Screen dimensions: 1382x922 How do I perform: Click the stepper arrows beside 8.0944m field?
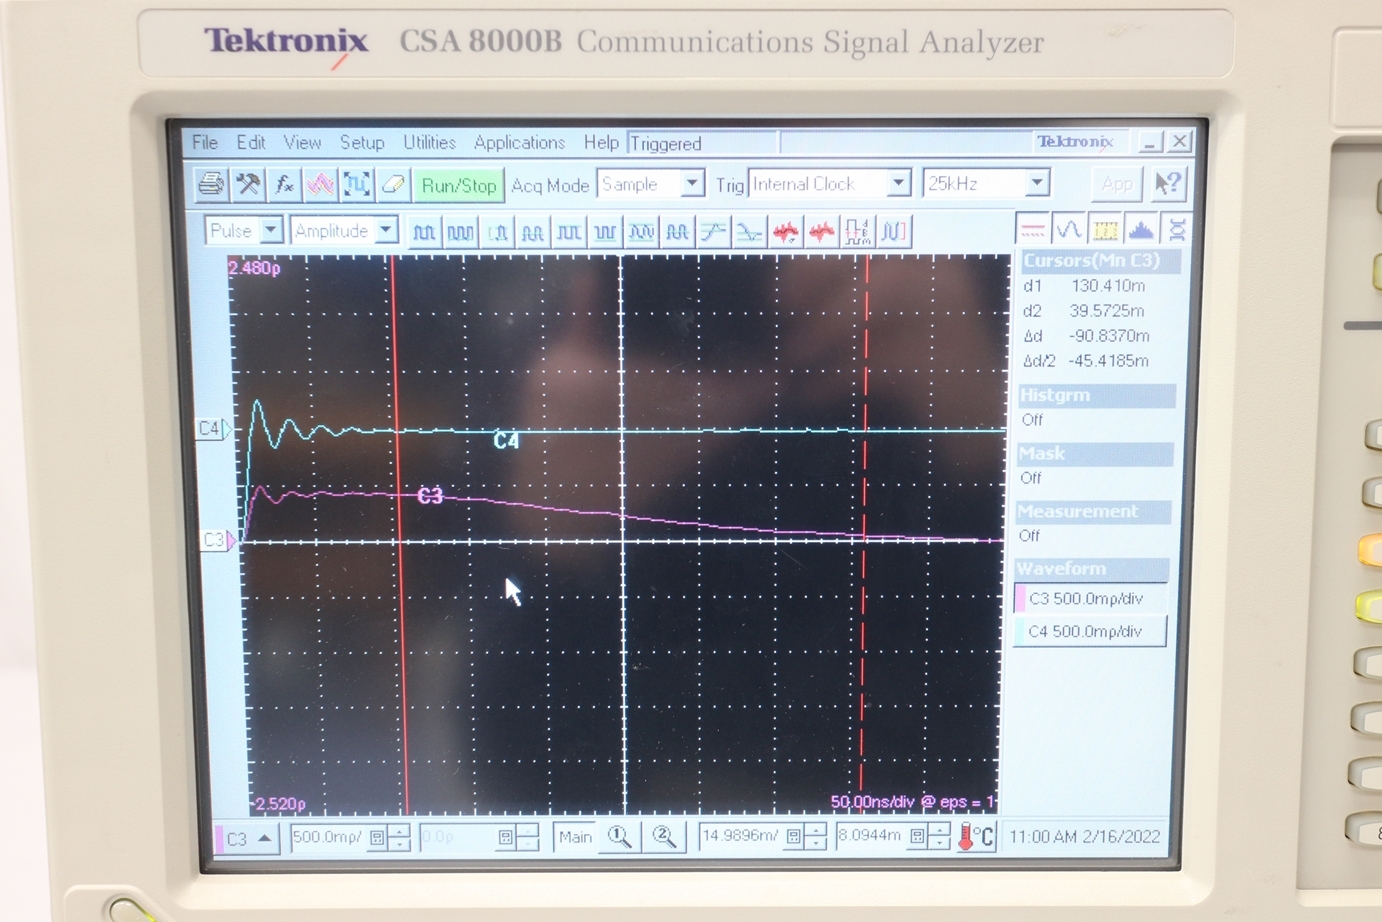coord(938,836)
